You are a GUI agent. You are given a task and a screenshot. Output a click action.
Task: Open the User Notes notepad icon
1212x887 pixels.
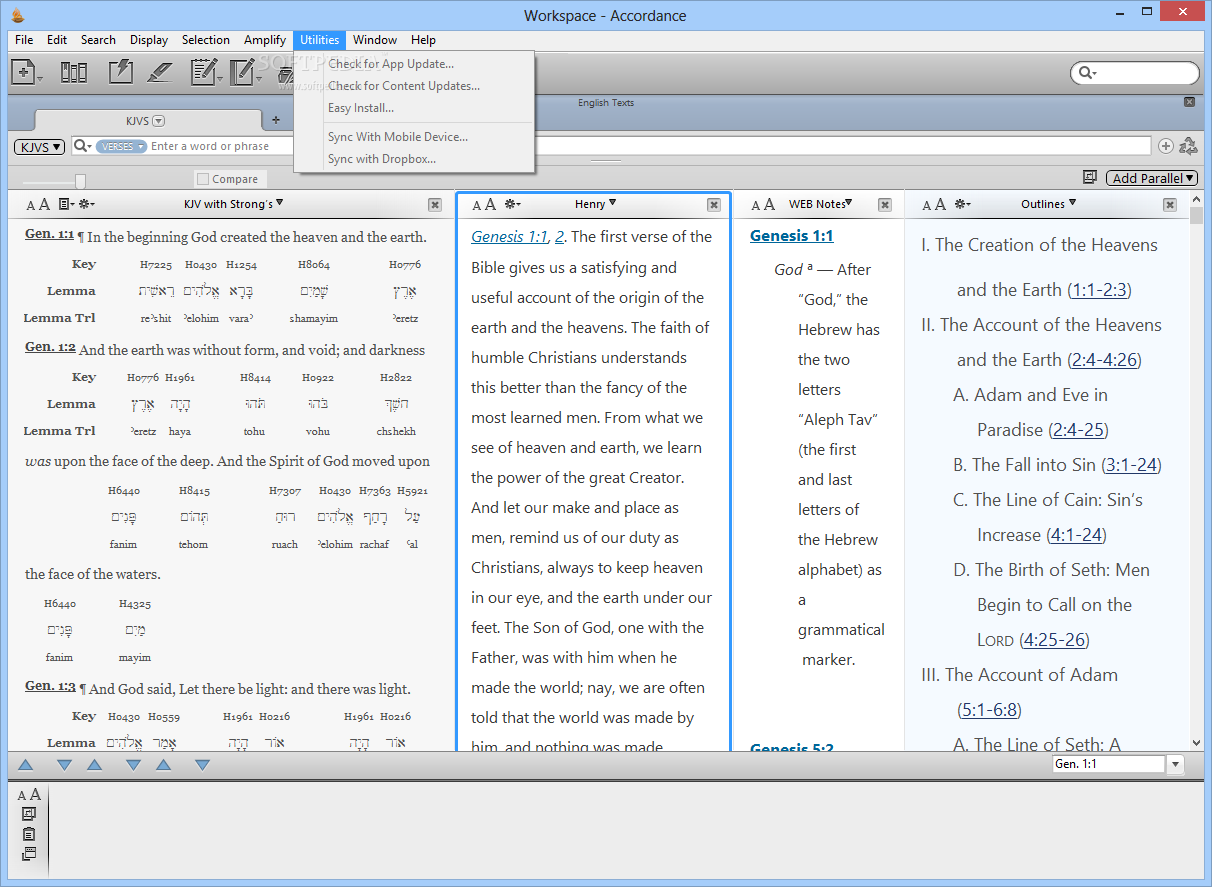point(204,72)
